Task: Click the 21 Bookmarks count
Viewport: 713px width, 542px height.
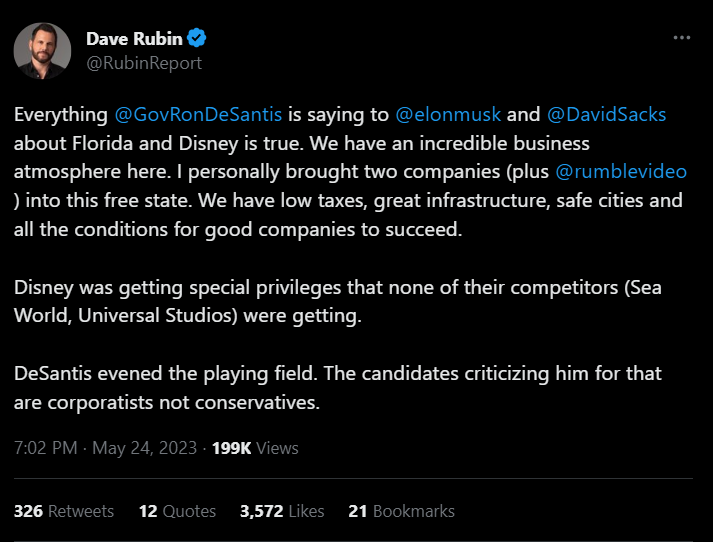Action: tap(401, 511)
